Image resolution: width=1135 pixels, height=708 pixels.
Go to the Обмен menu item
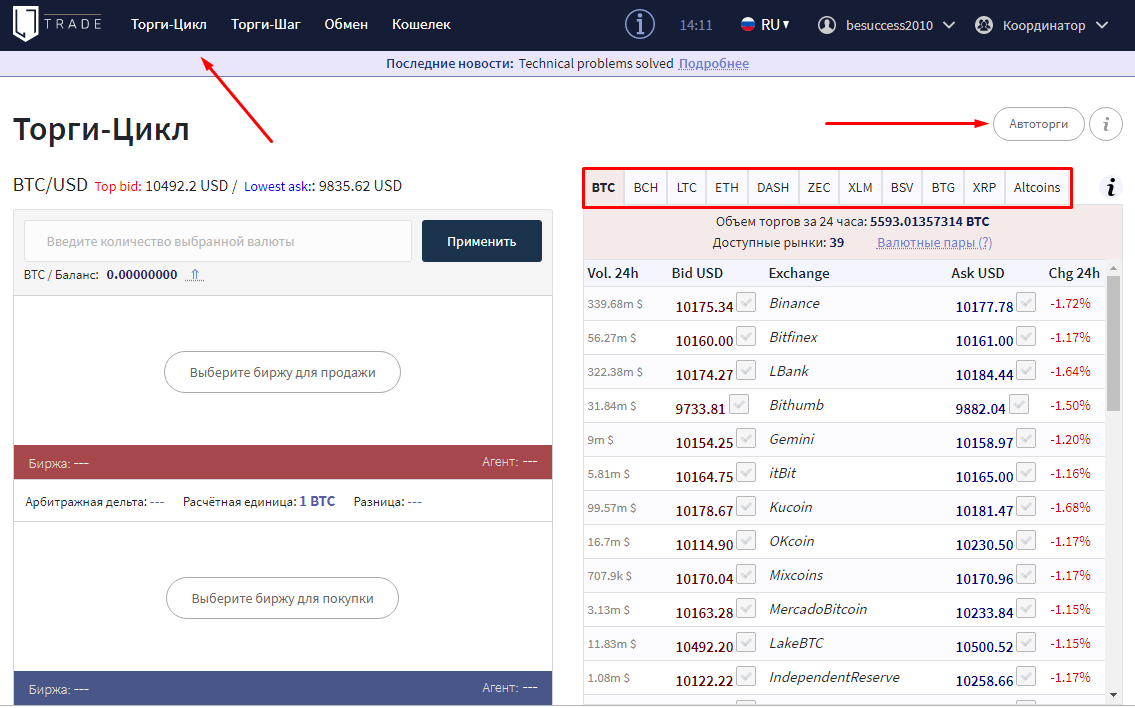346,25
